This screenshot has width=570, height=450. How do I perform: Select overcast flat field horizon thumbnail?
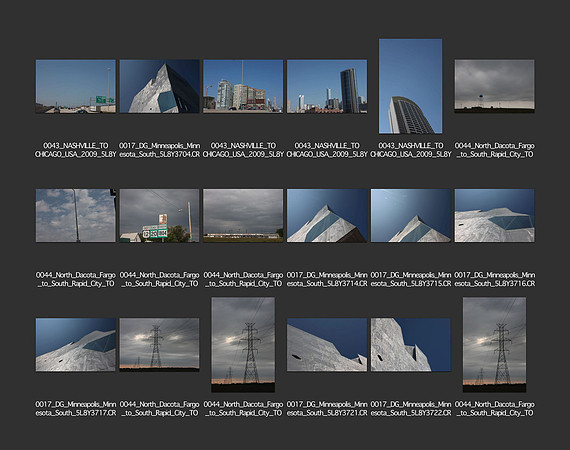point(243,216)
